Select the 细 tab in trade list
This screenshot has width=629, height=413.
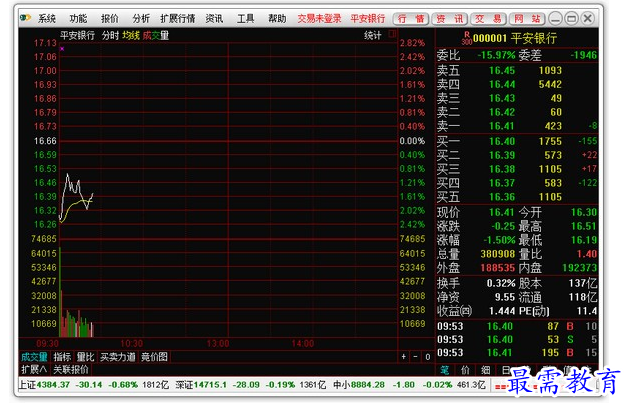click(x=485, y=370)
